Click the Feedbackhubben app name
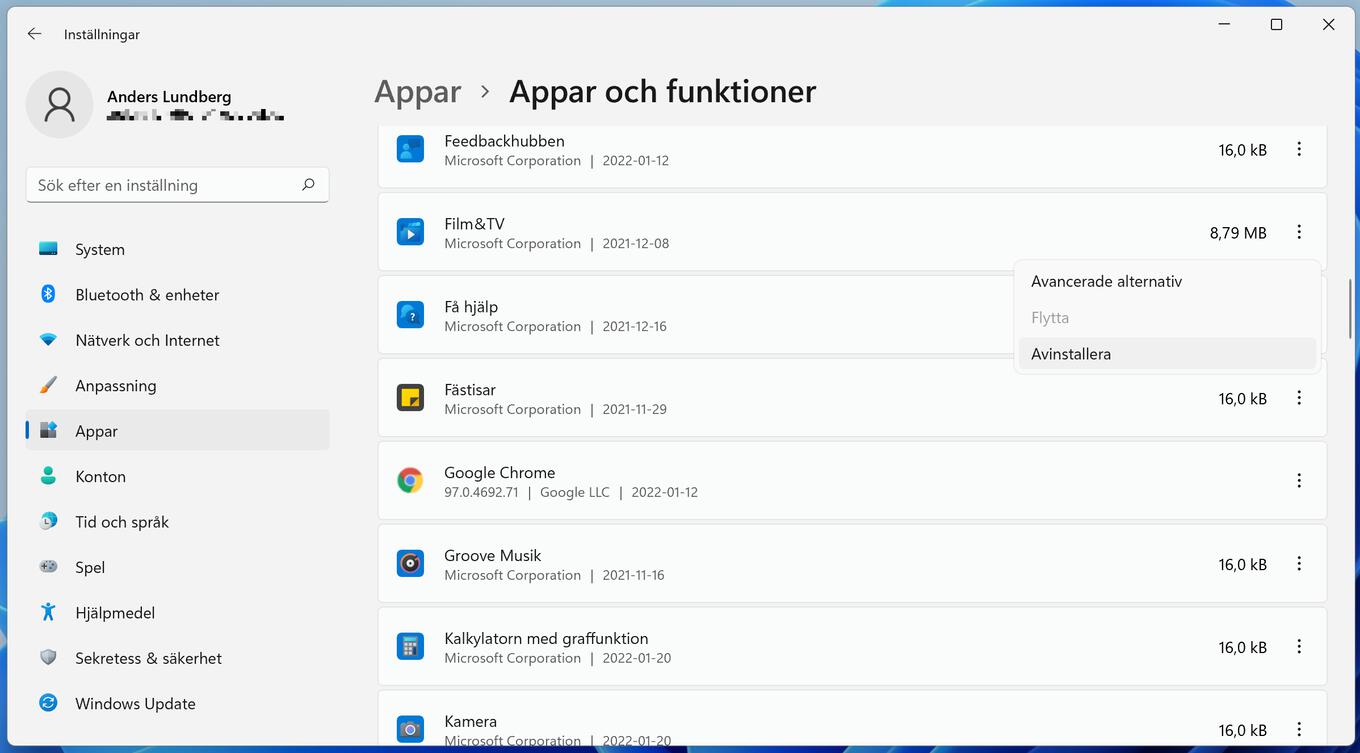The image size is (1360, 753). click(504, 141)
